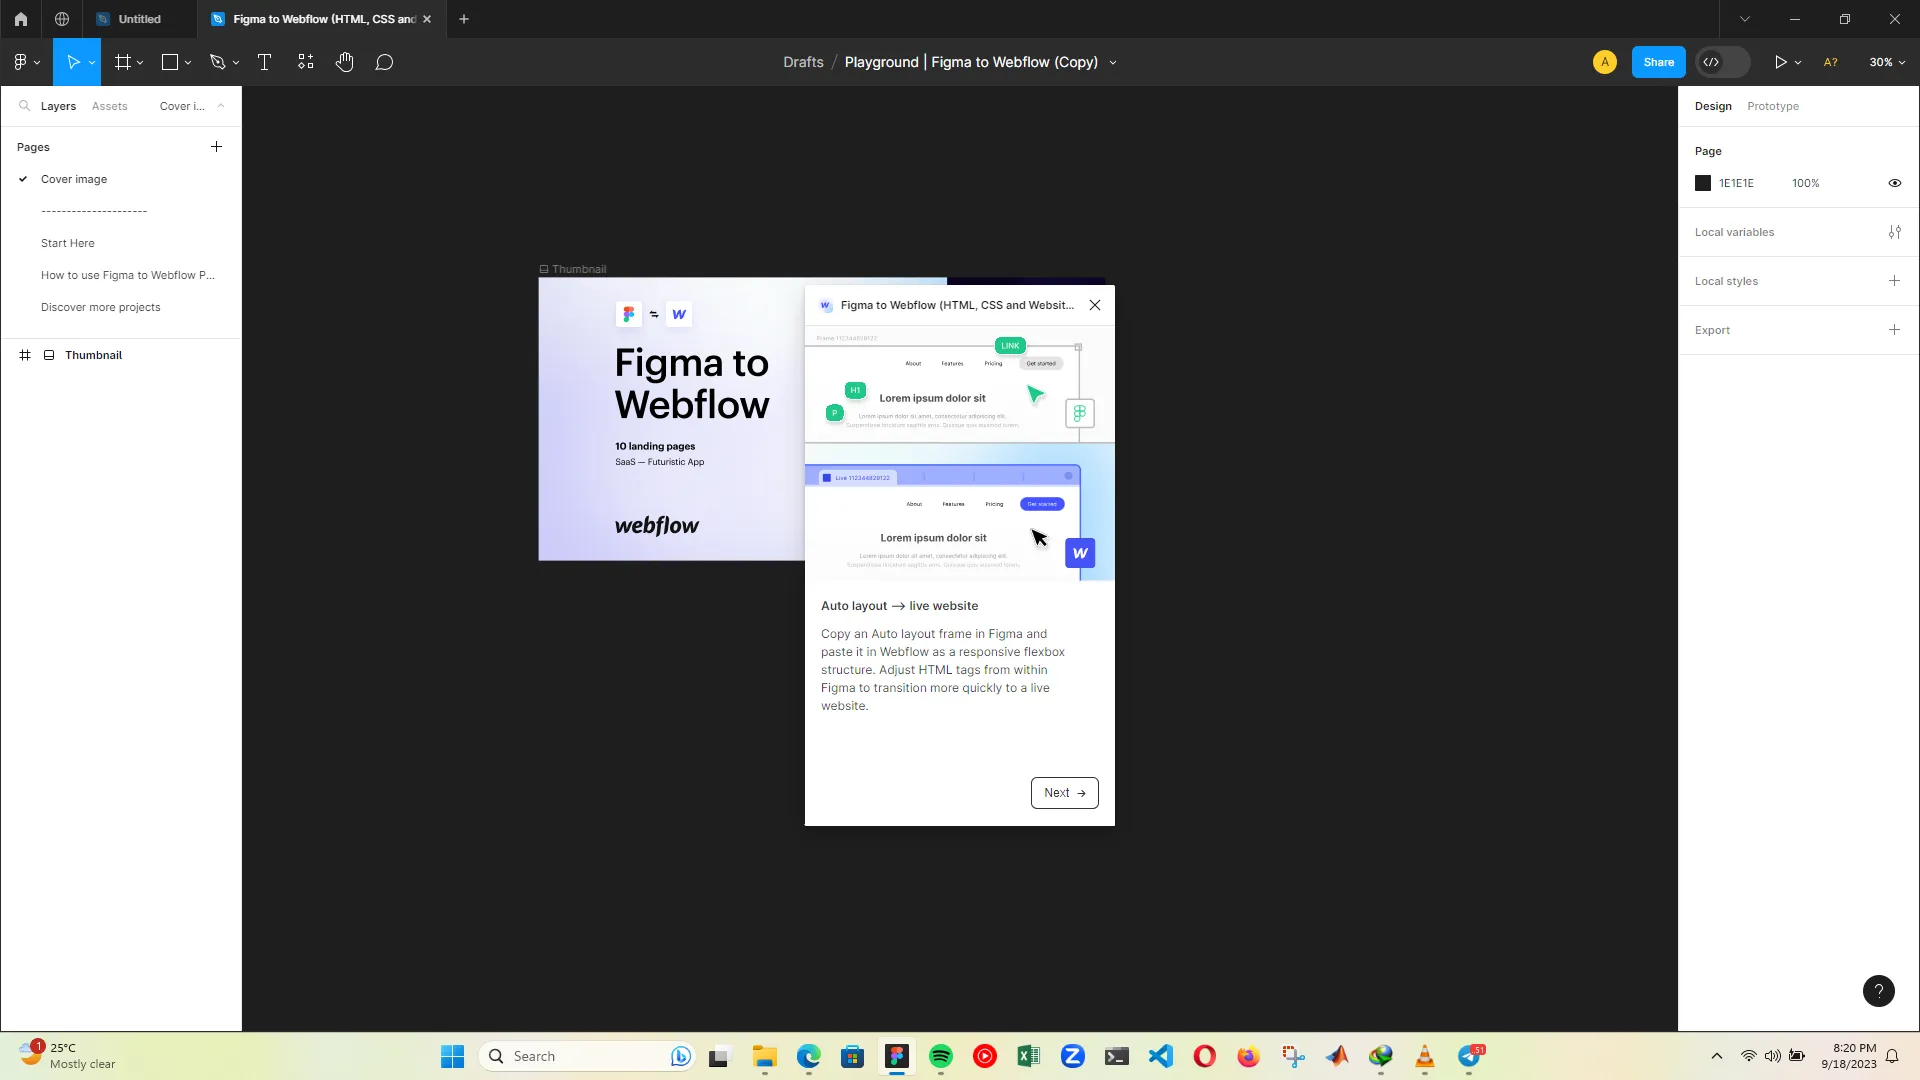Click the Move tool arrow icon
This screenshot has height=1080, width=1920.
click(x=72, y=62)
